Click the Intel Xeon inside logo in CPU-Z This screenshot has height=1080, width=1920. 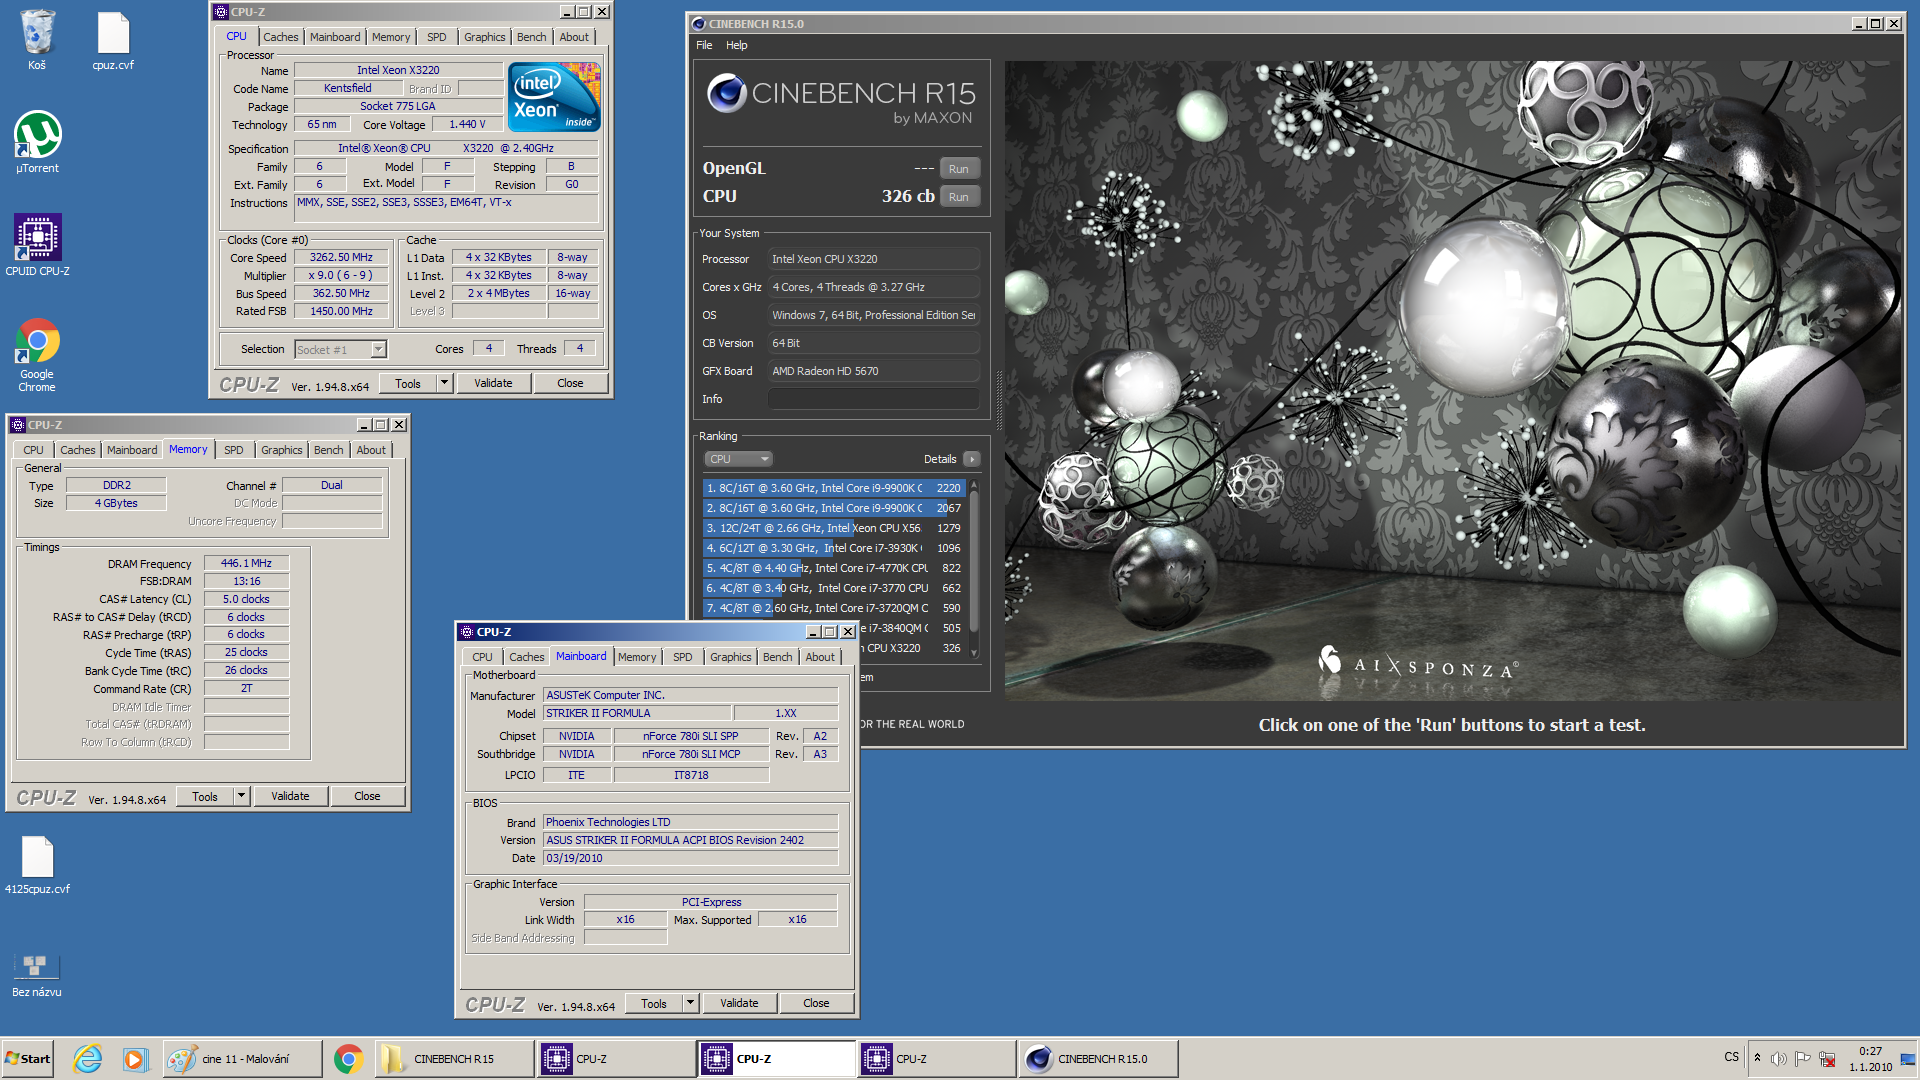click(554, 96)
